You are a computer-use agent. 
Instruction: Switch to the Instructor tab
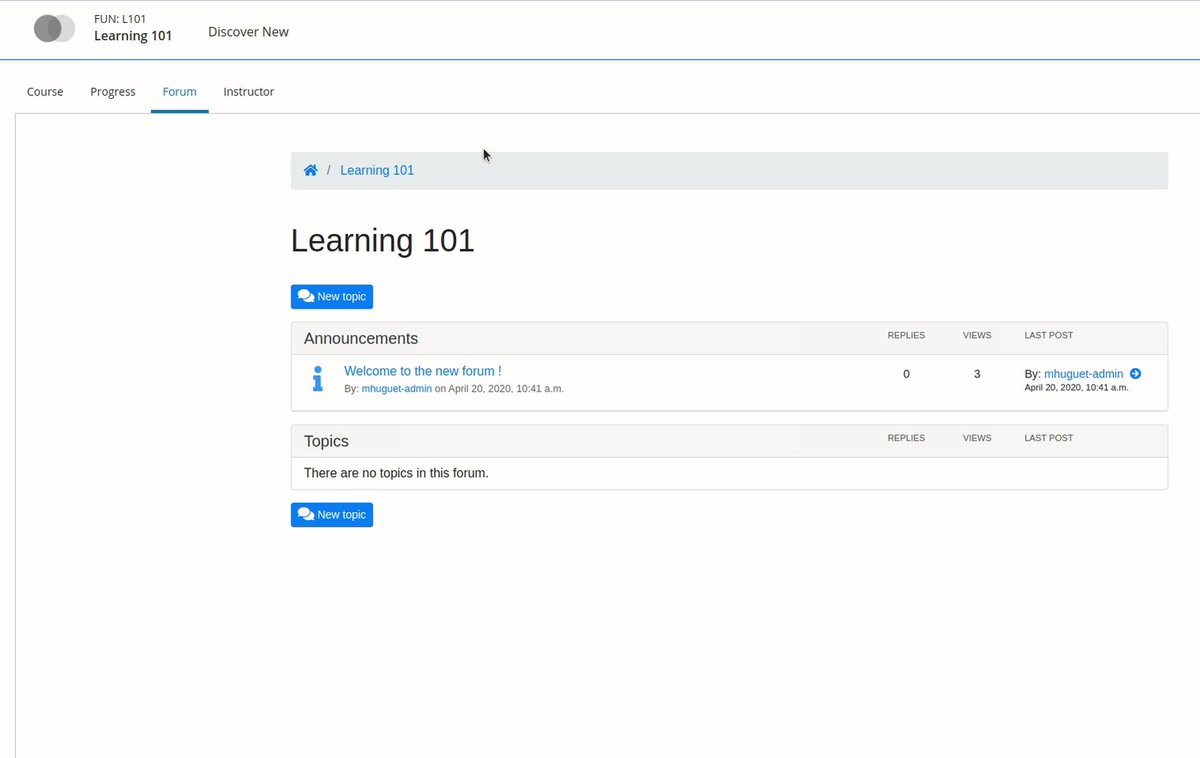(249, 91)
